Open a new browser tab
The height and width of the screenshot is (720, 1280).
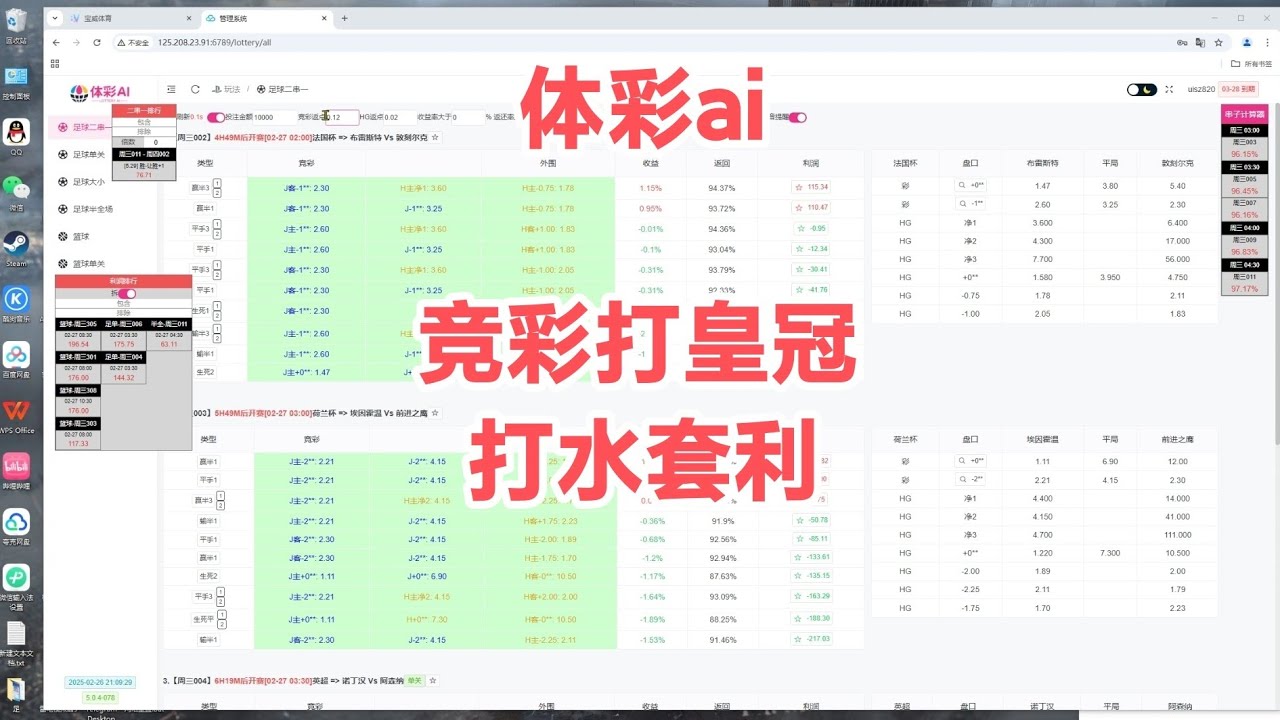345,18
